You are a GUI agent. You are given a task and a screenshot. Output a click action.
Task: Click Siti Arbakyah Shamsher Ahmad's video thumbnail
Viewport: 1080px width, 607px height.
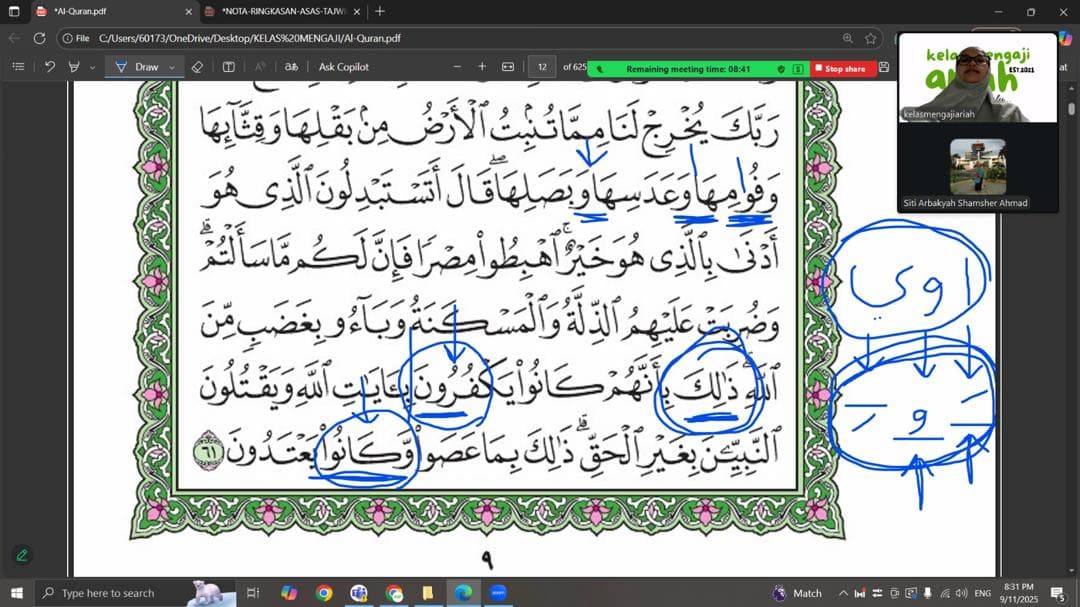click(x=977, y=169)
